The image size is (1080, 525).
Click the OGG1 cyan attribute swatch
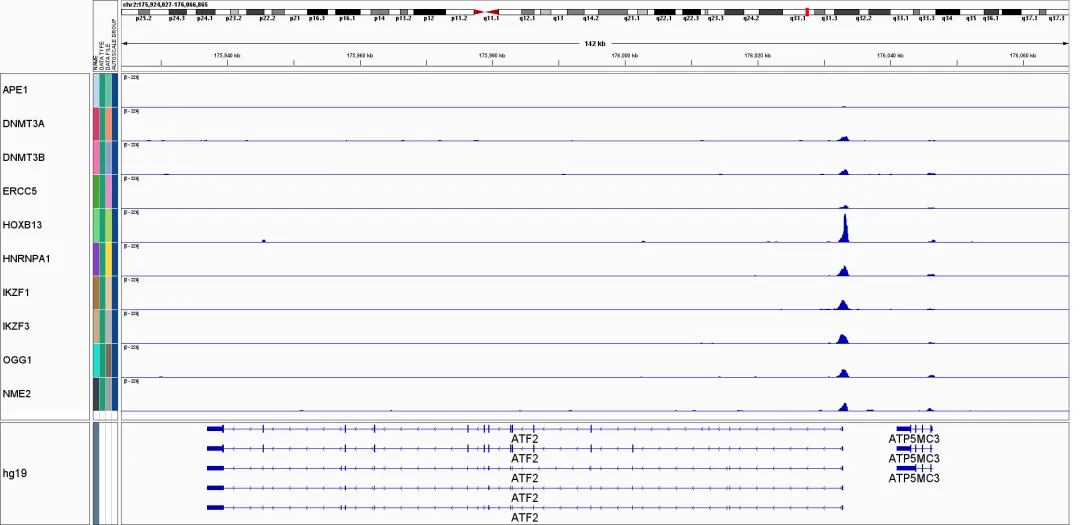click(x=96, y=360)
